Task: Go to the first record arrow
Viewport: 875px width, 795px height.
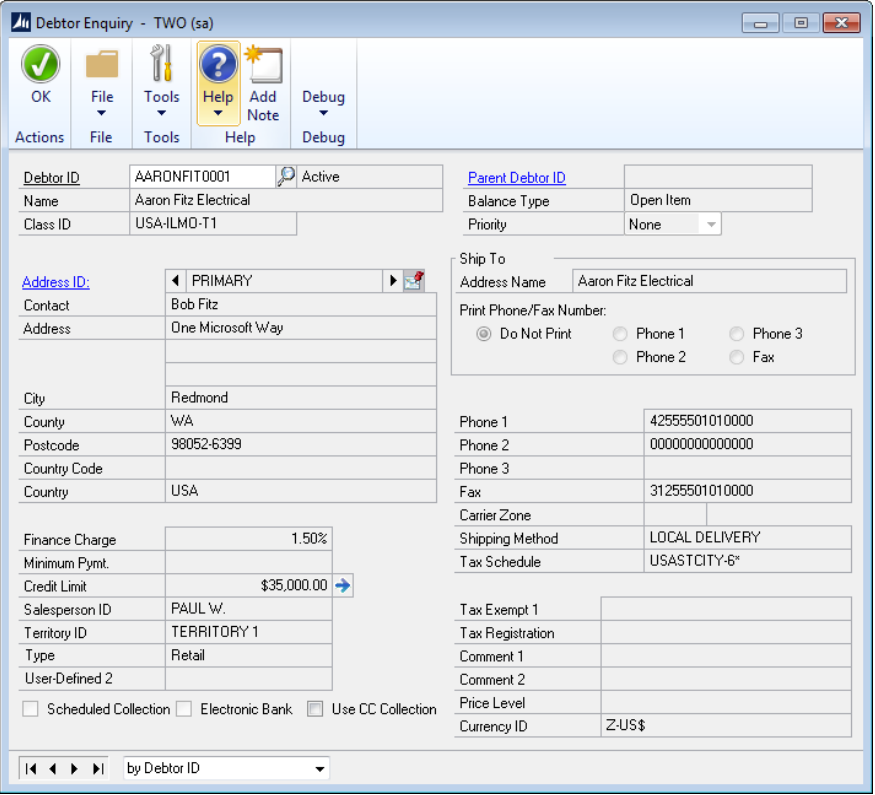Action: click(x=31, y=769)
